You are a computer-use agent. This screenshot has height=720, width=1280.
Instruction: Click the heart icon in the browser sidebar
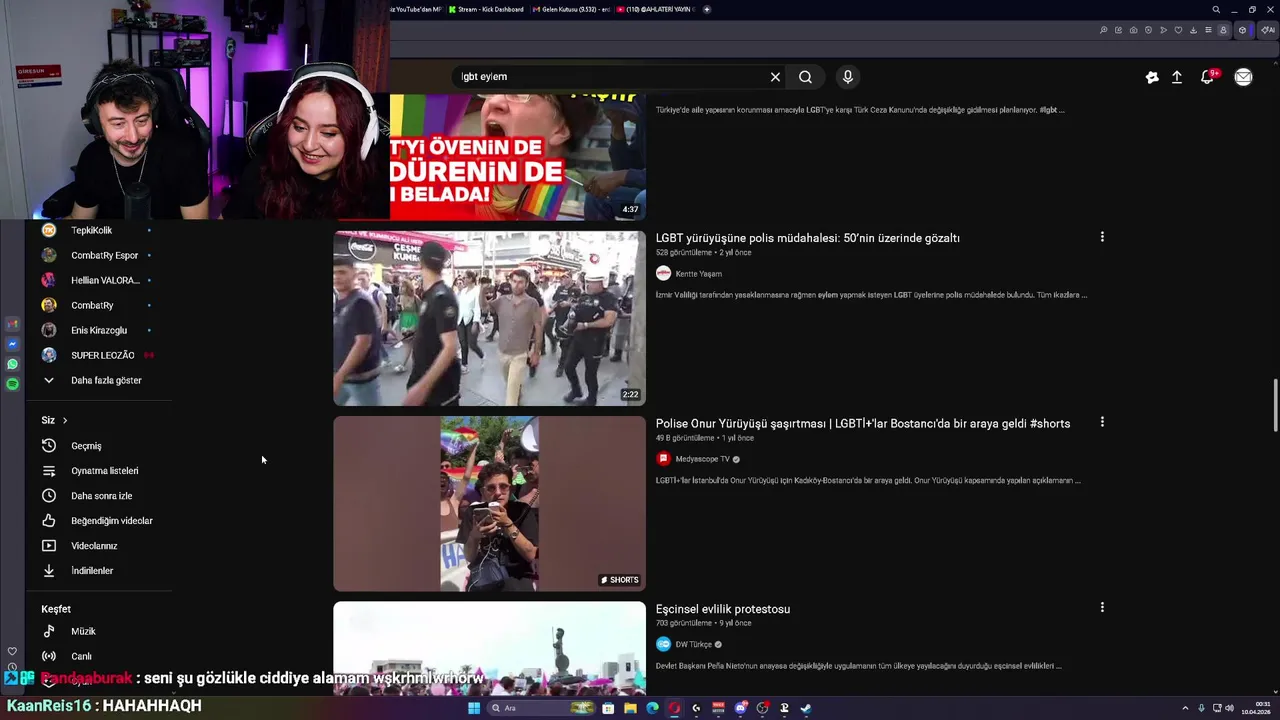click(x=12, y=651)
